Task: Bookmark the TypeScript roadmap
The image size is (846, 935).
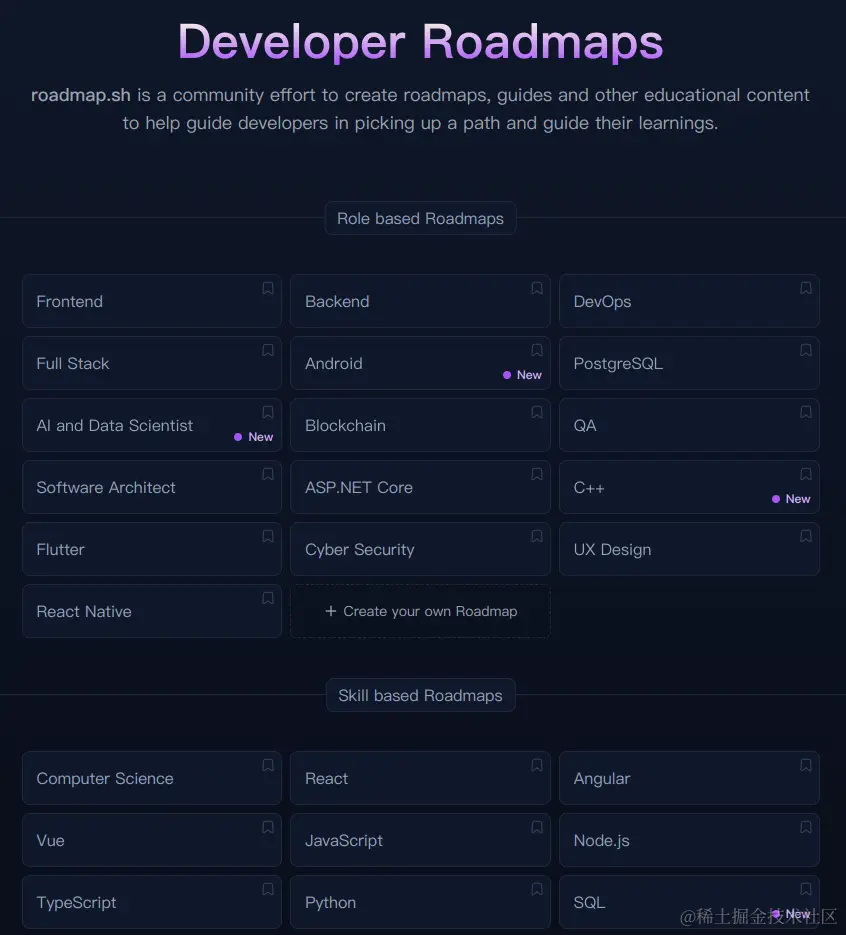Action: [x=268, y=890]
